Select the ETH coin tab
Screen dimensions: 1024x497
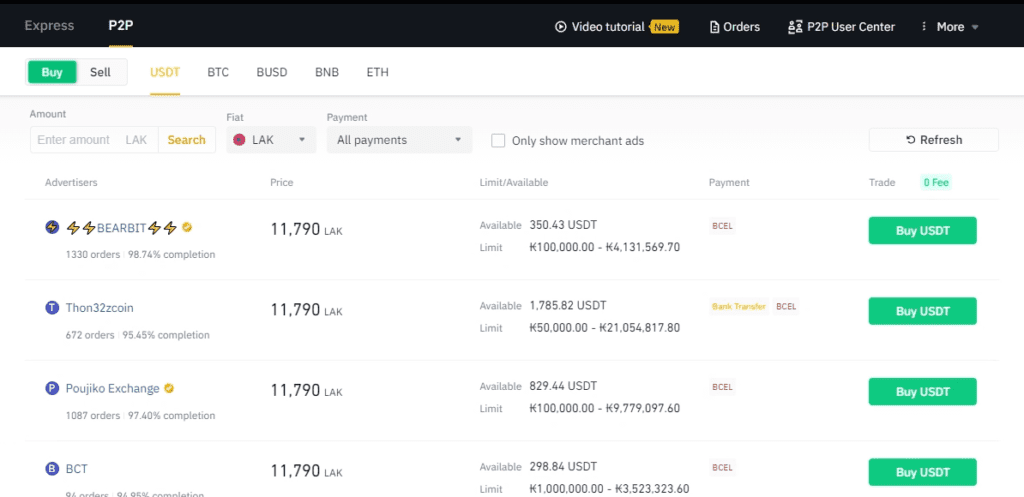coord(377,72)
